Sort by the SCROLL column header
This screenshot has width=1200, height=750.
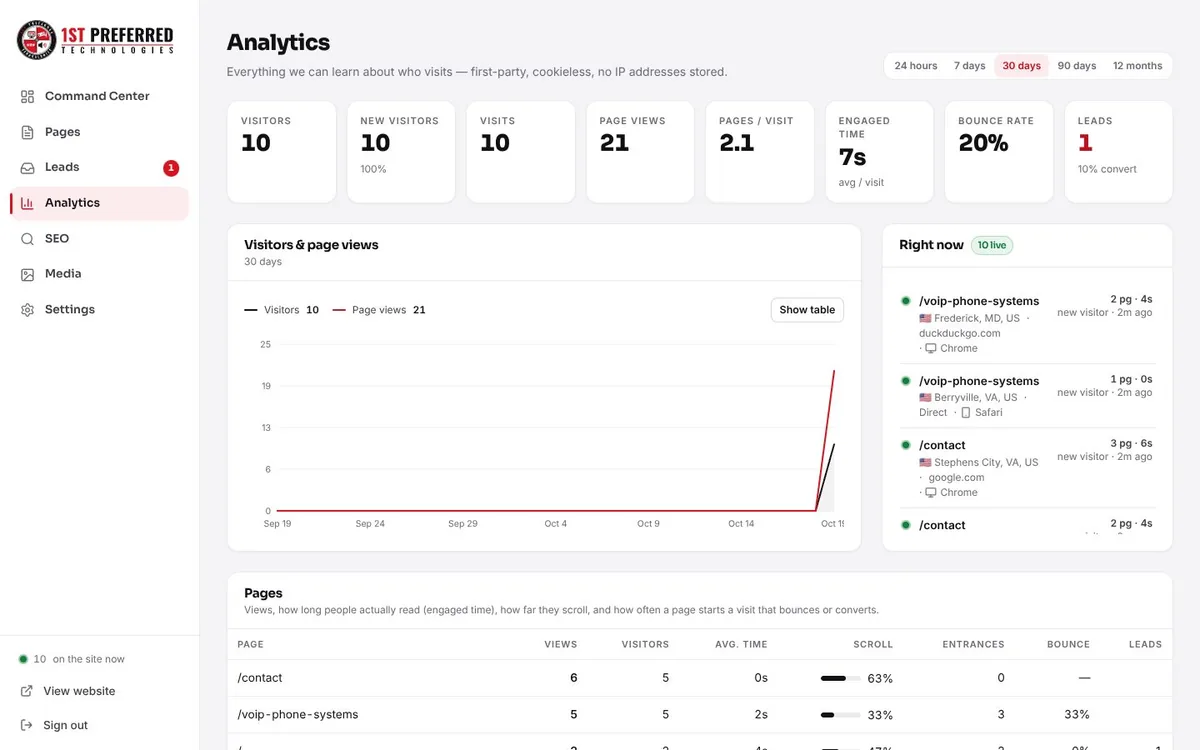(873, 644)
